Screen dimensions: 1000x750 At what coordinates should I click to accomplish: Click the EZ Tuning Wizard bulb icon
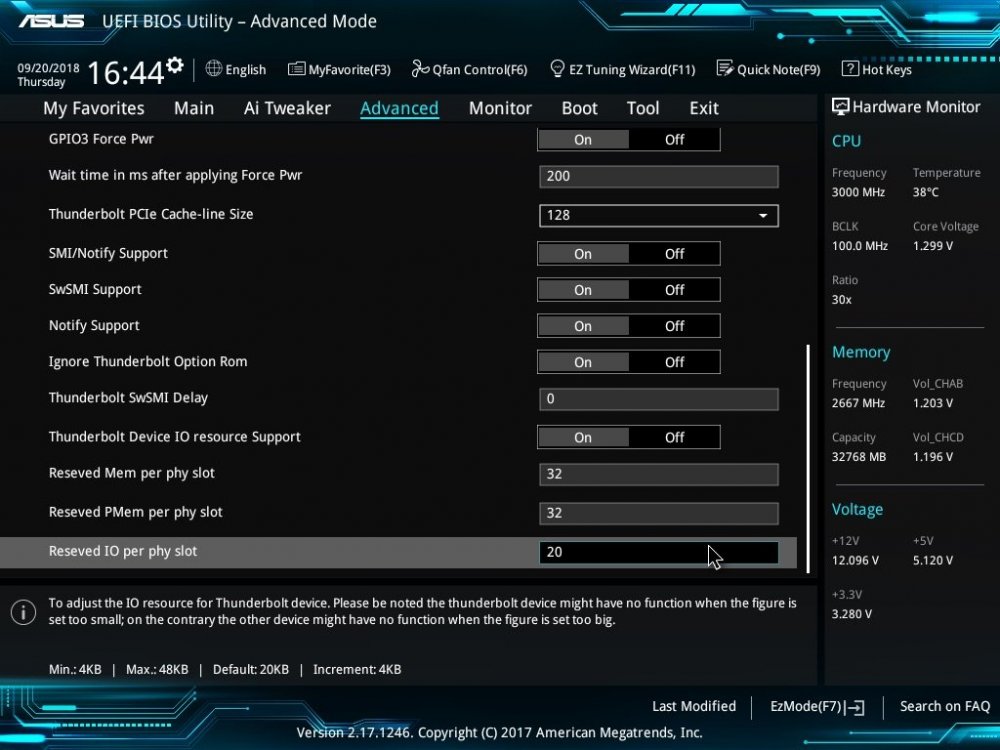557,68
